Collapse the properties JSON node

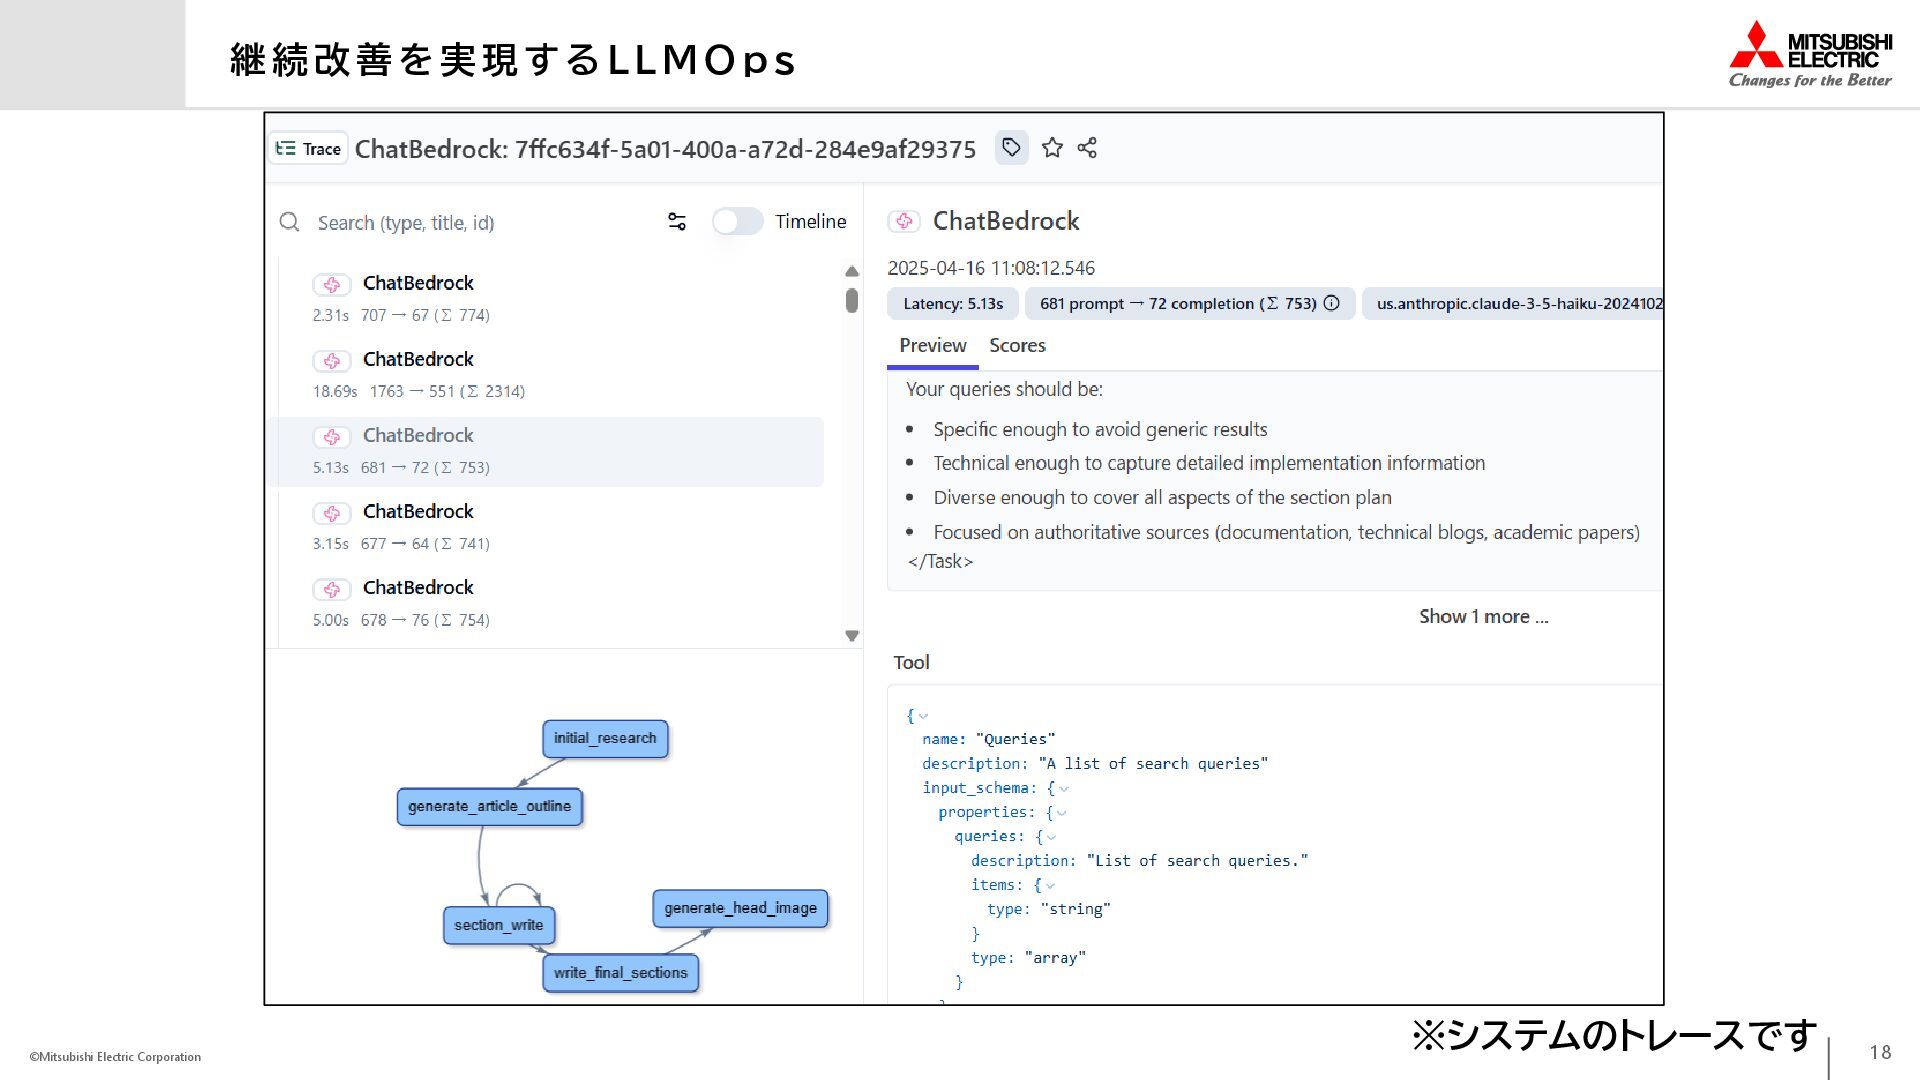[x=1061, y=813]
